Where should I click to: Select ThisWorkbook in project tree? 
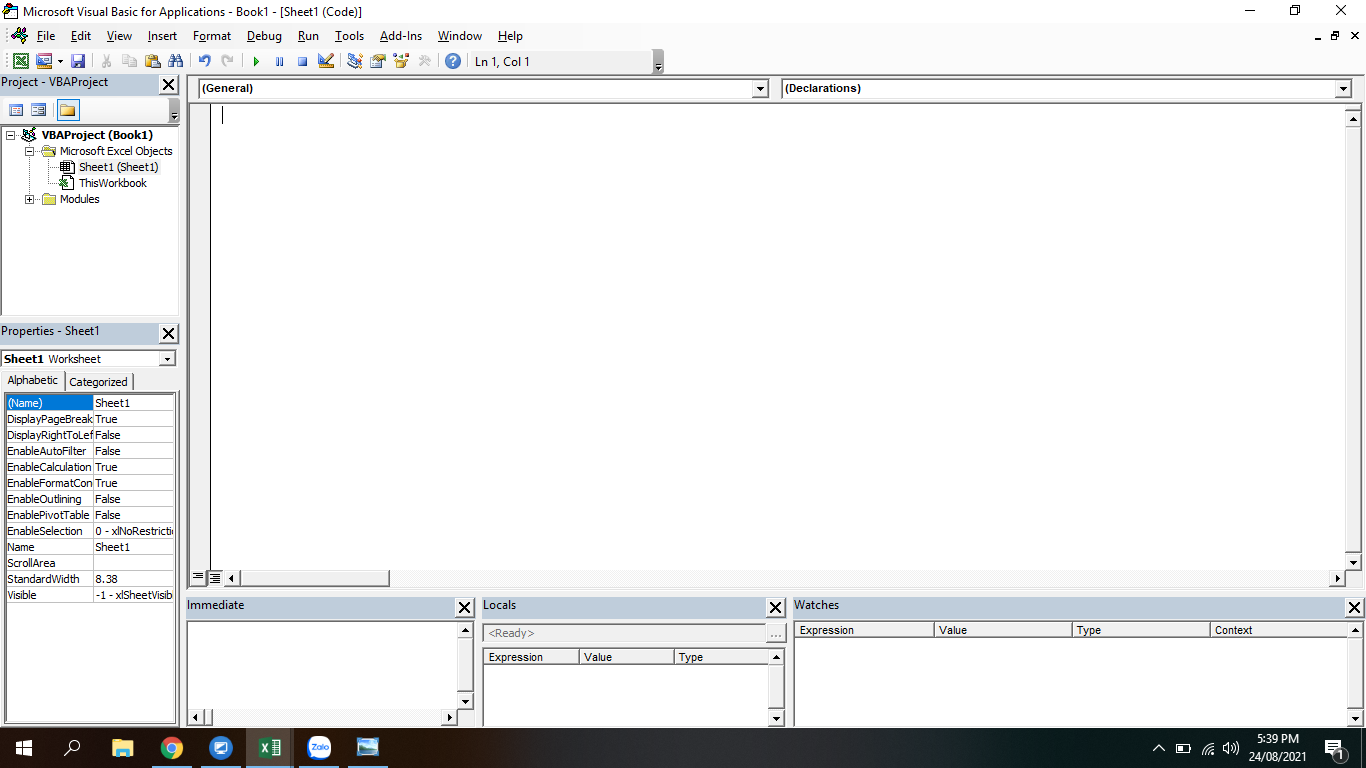112,183
